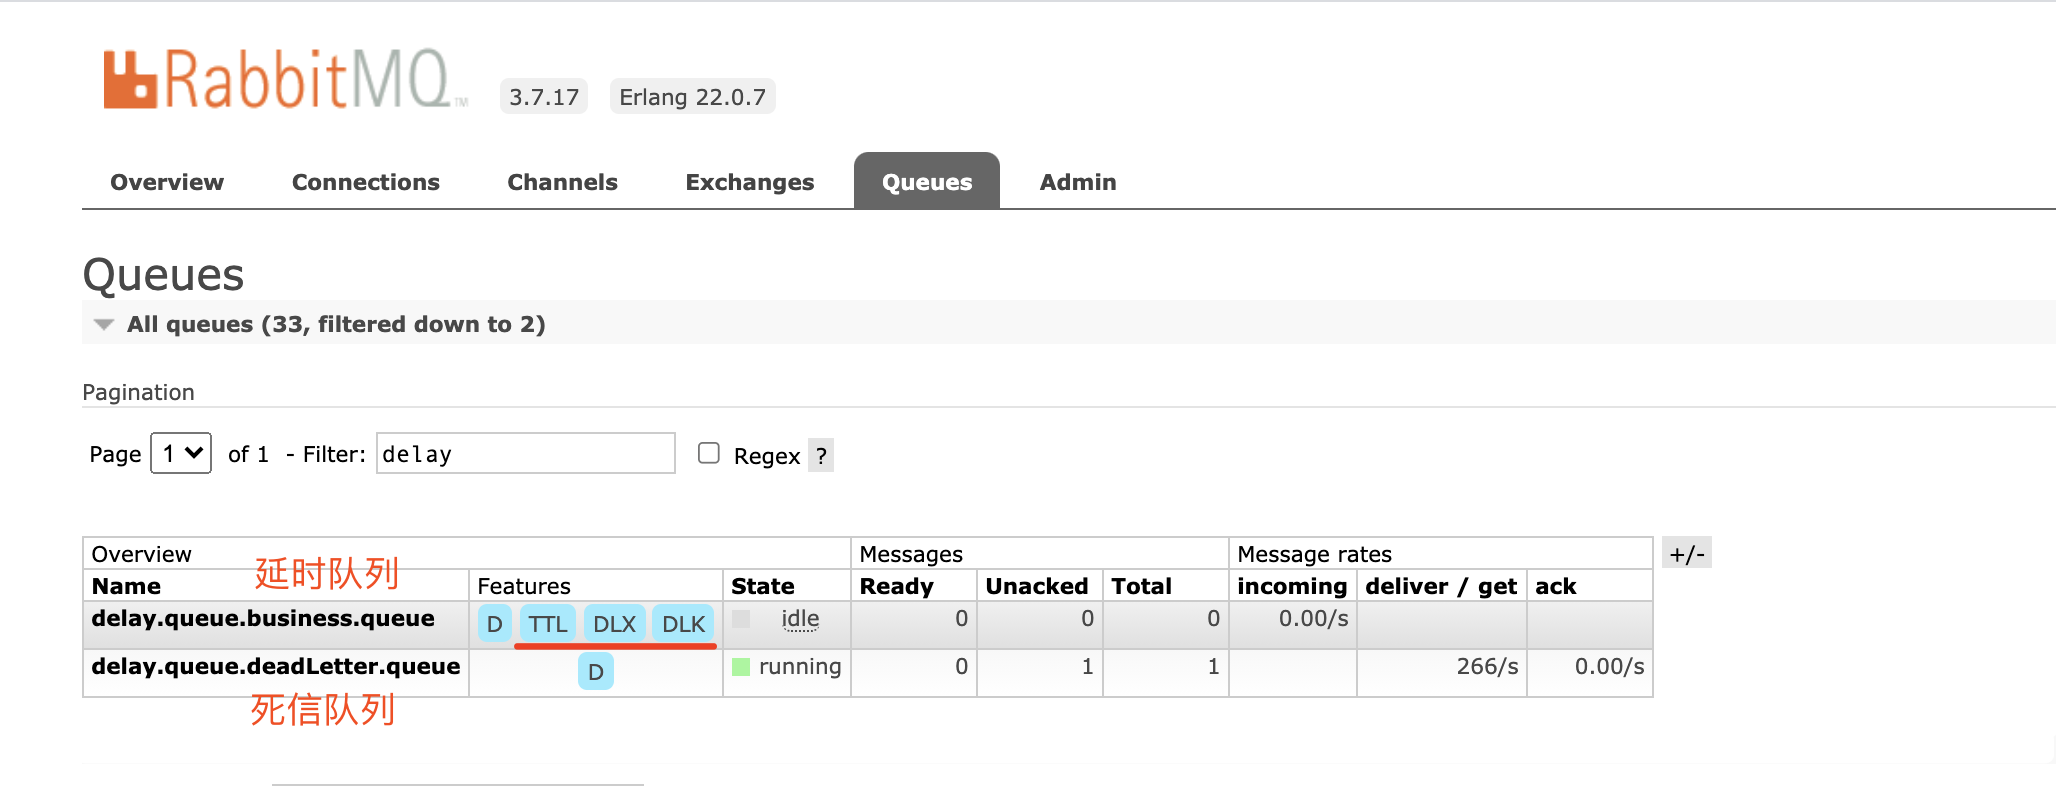This screenshot has width=2056, height=786.
Task: Click the RabbitMQ logo
Action: tap(284, 80)
